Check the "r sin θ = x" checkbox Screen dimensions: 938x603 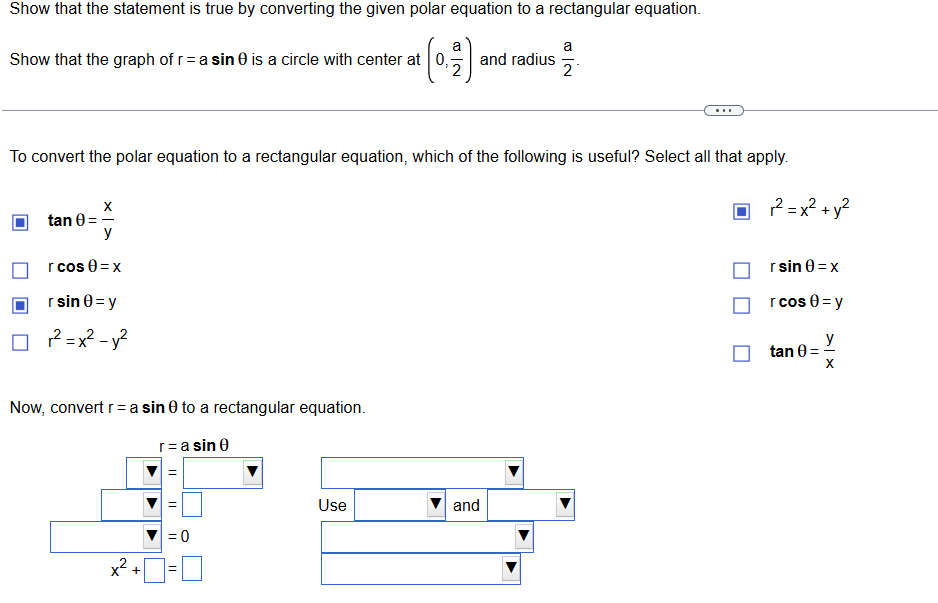pos(741,267)
